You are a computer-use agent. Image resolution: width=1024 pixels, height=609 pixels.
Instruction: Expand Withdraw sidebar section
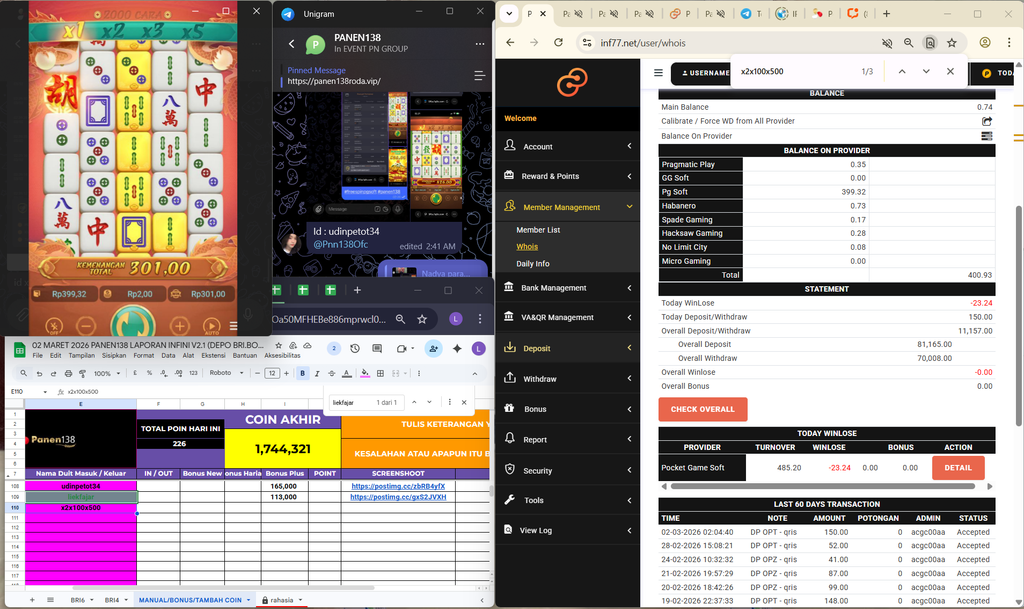[x=568, y=379]
